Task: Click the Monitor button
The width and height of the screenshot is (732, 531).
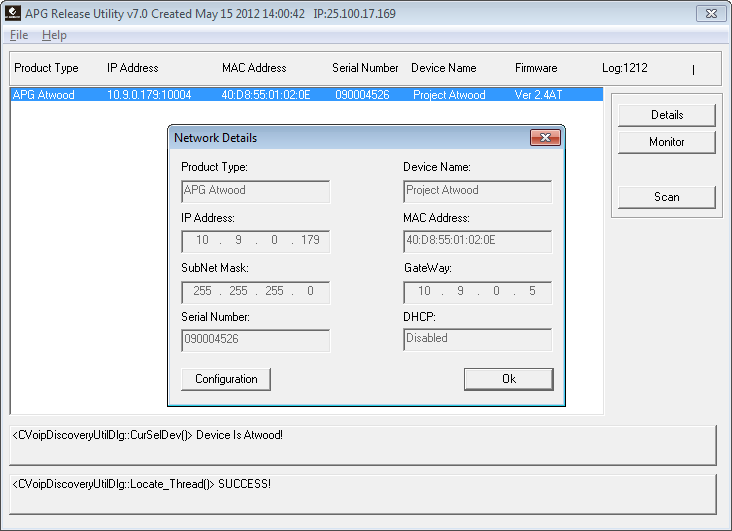Action: (667, 142)
